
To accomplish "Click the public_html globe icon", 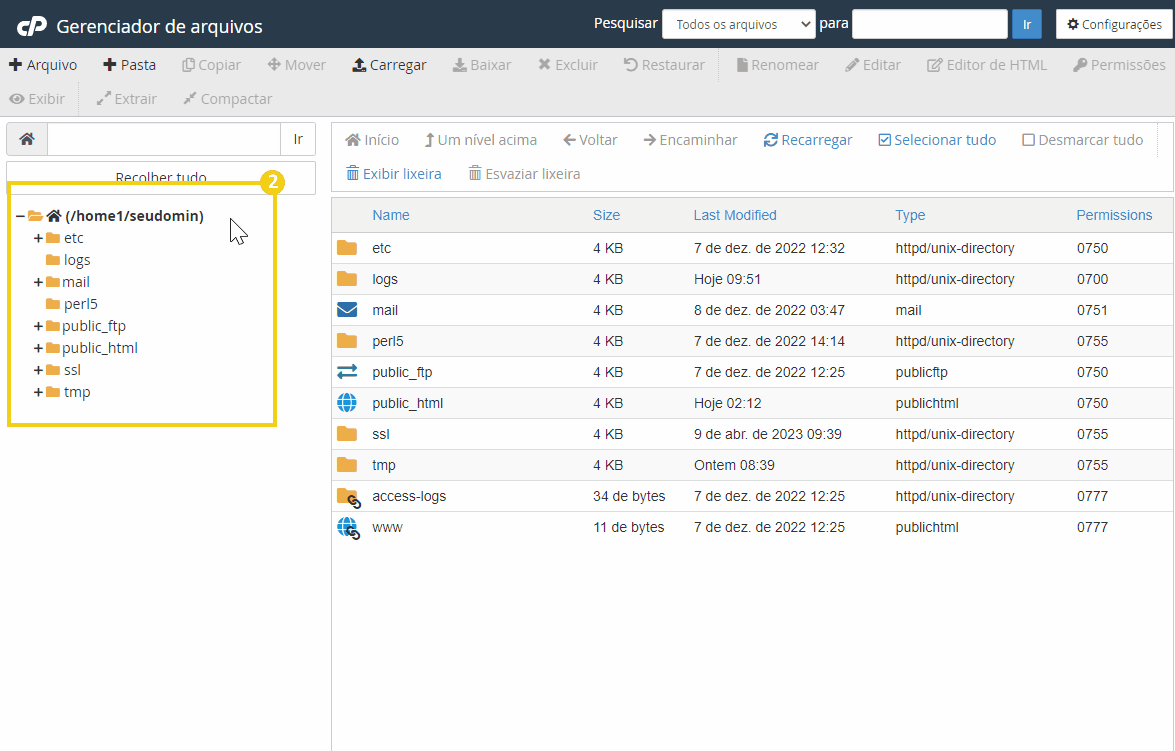I will pos(347,403).
